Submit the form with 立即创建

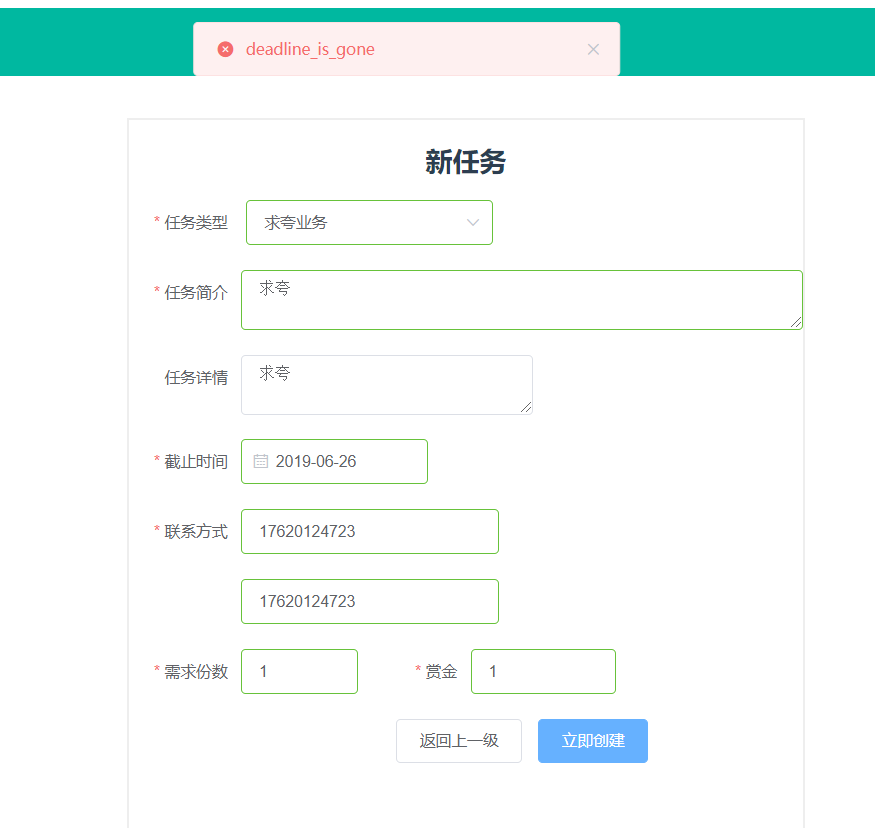point(592,741)
